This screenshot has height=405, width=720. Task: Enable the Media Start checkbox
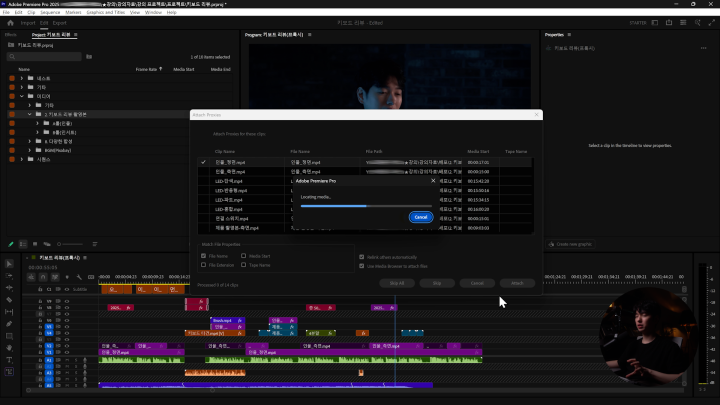[242, 257]
